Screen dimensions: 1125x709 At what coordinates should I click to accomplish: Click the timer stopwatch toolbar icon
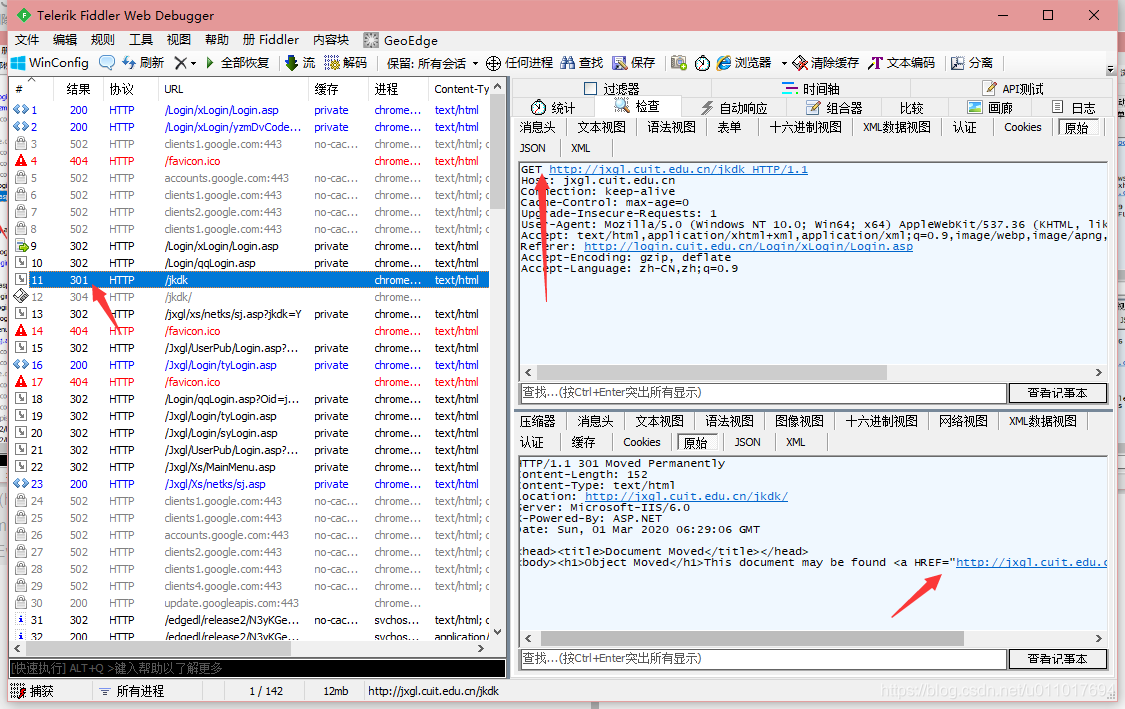702,63
